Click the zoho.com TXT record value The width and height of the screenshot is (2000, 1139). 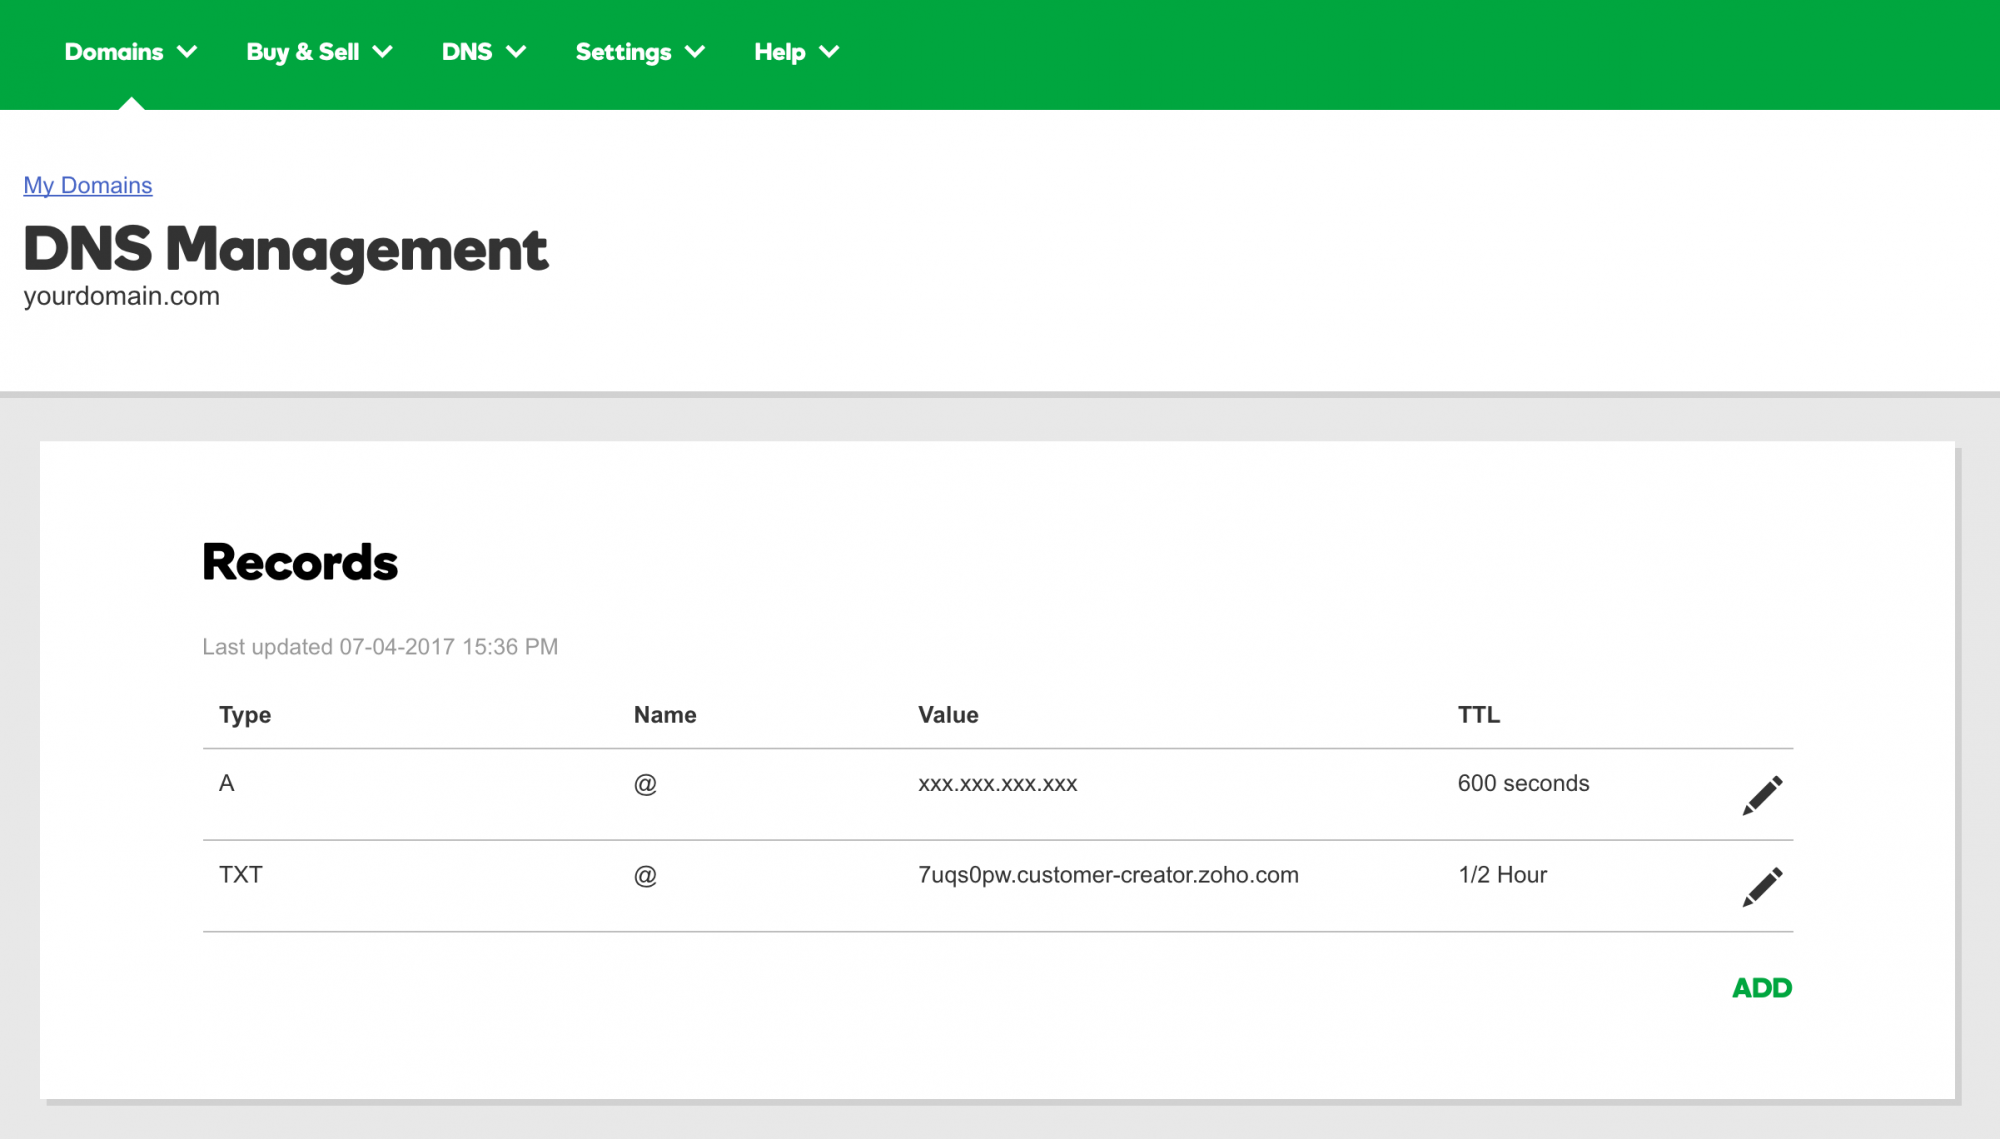click(1108, 875)
